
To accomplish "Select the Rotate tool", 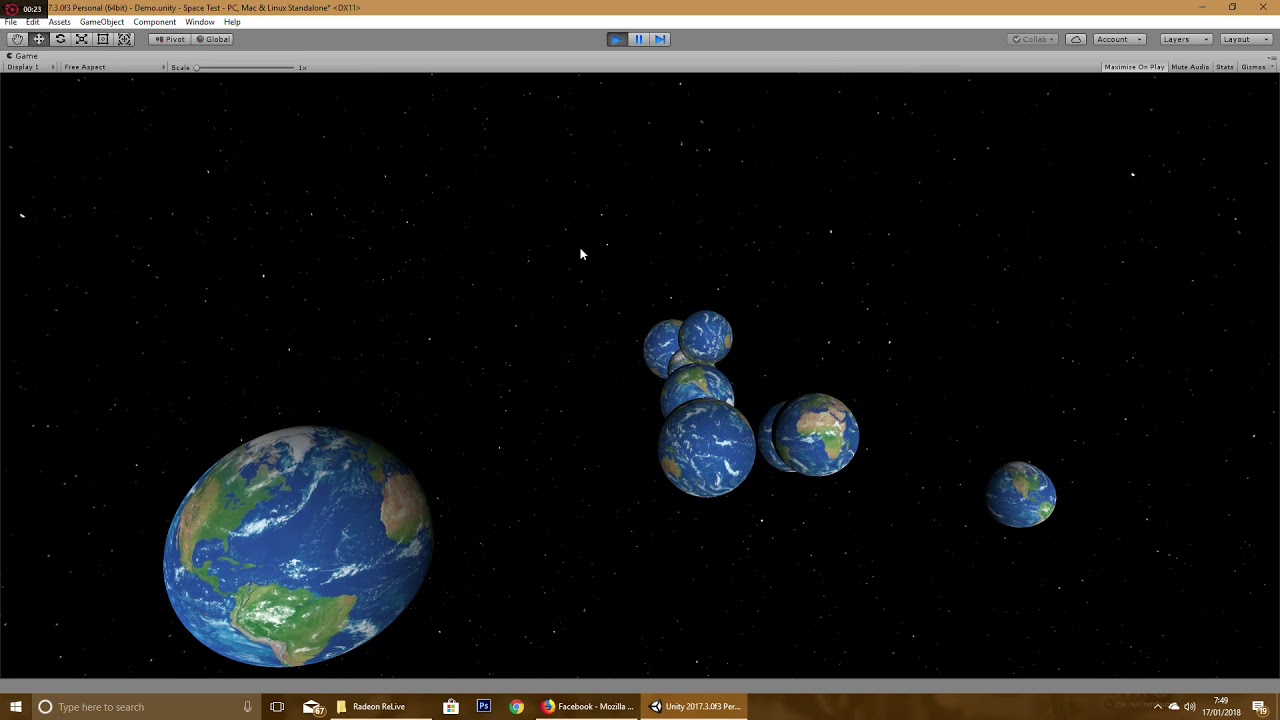I will 60,39.
